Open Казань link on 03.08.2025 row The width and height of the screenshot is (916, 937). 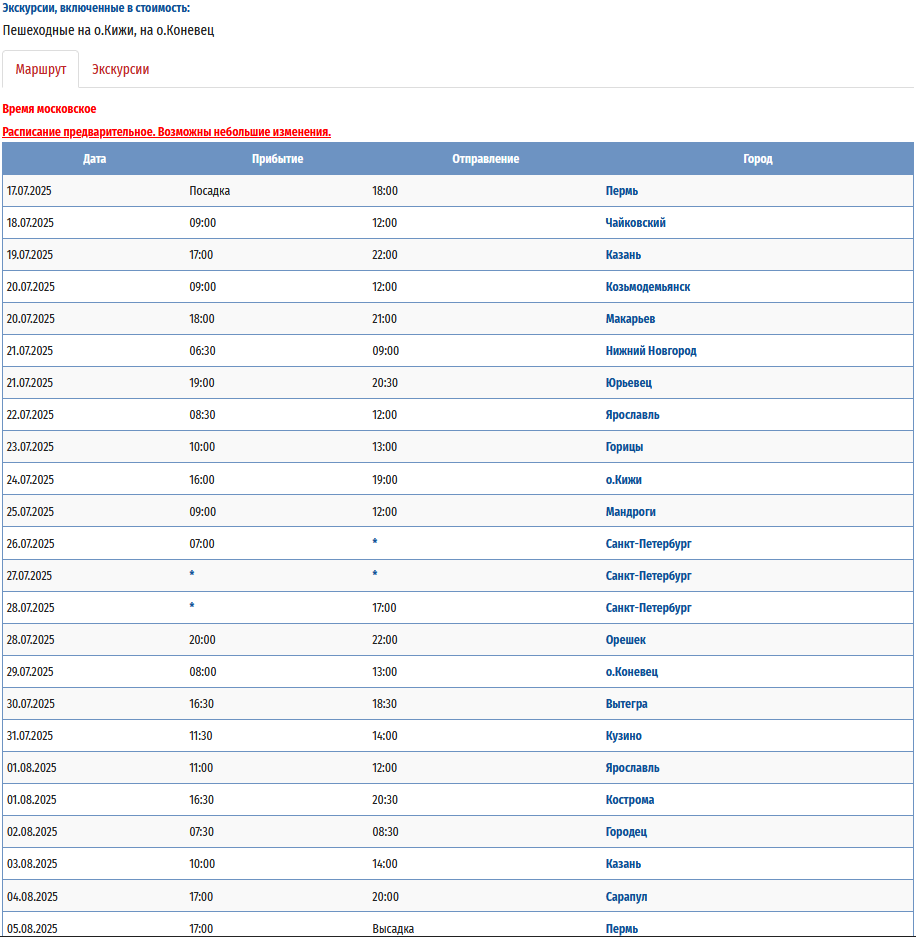(623, 864)
